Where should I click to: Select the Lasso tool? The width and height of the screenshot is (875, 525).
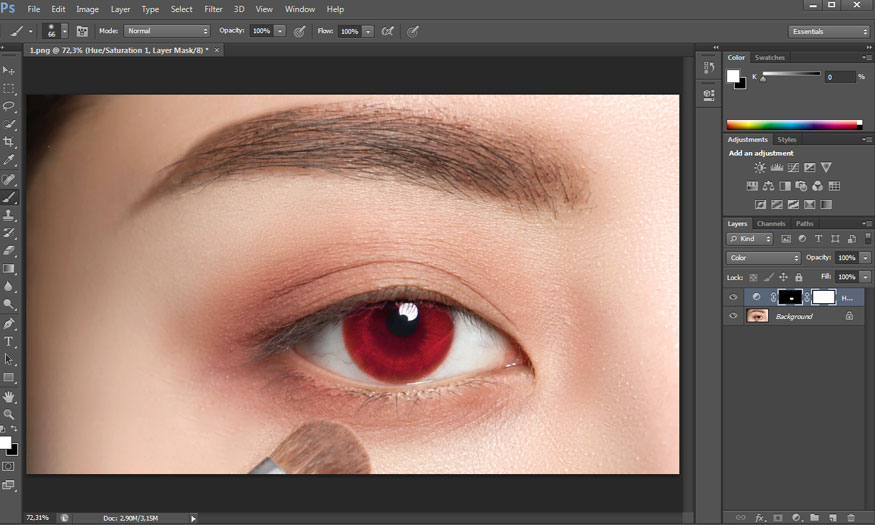[x=8, y=106]
